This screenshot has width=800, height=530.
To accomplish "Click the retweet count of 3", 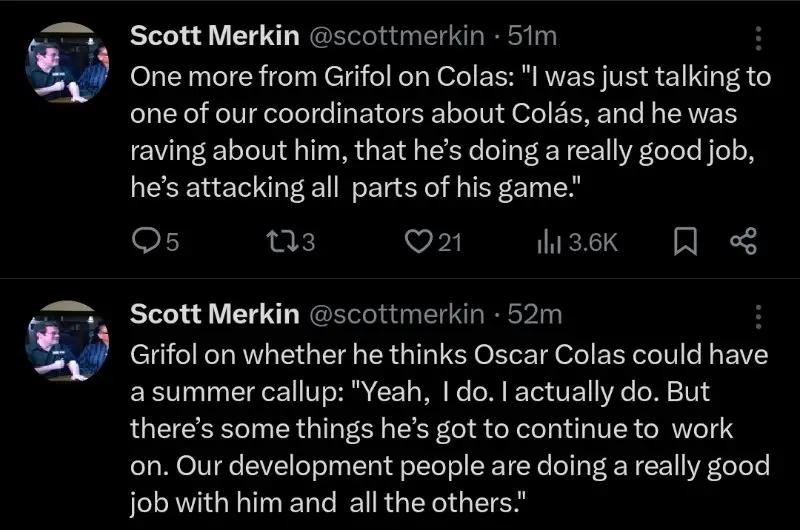I will click(x=308, y=241).
